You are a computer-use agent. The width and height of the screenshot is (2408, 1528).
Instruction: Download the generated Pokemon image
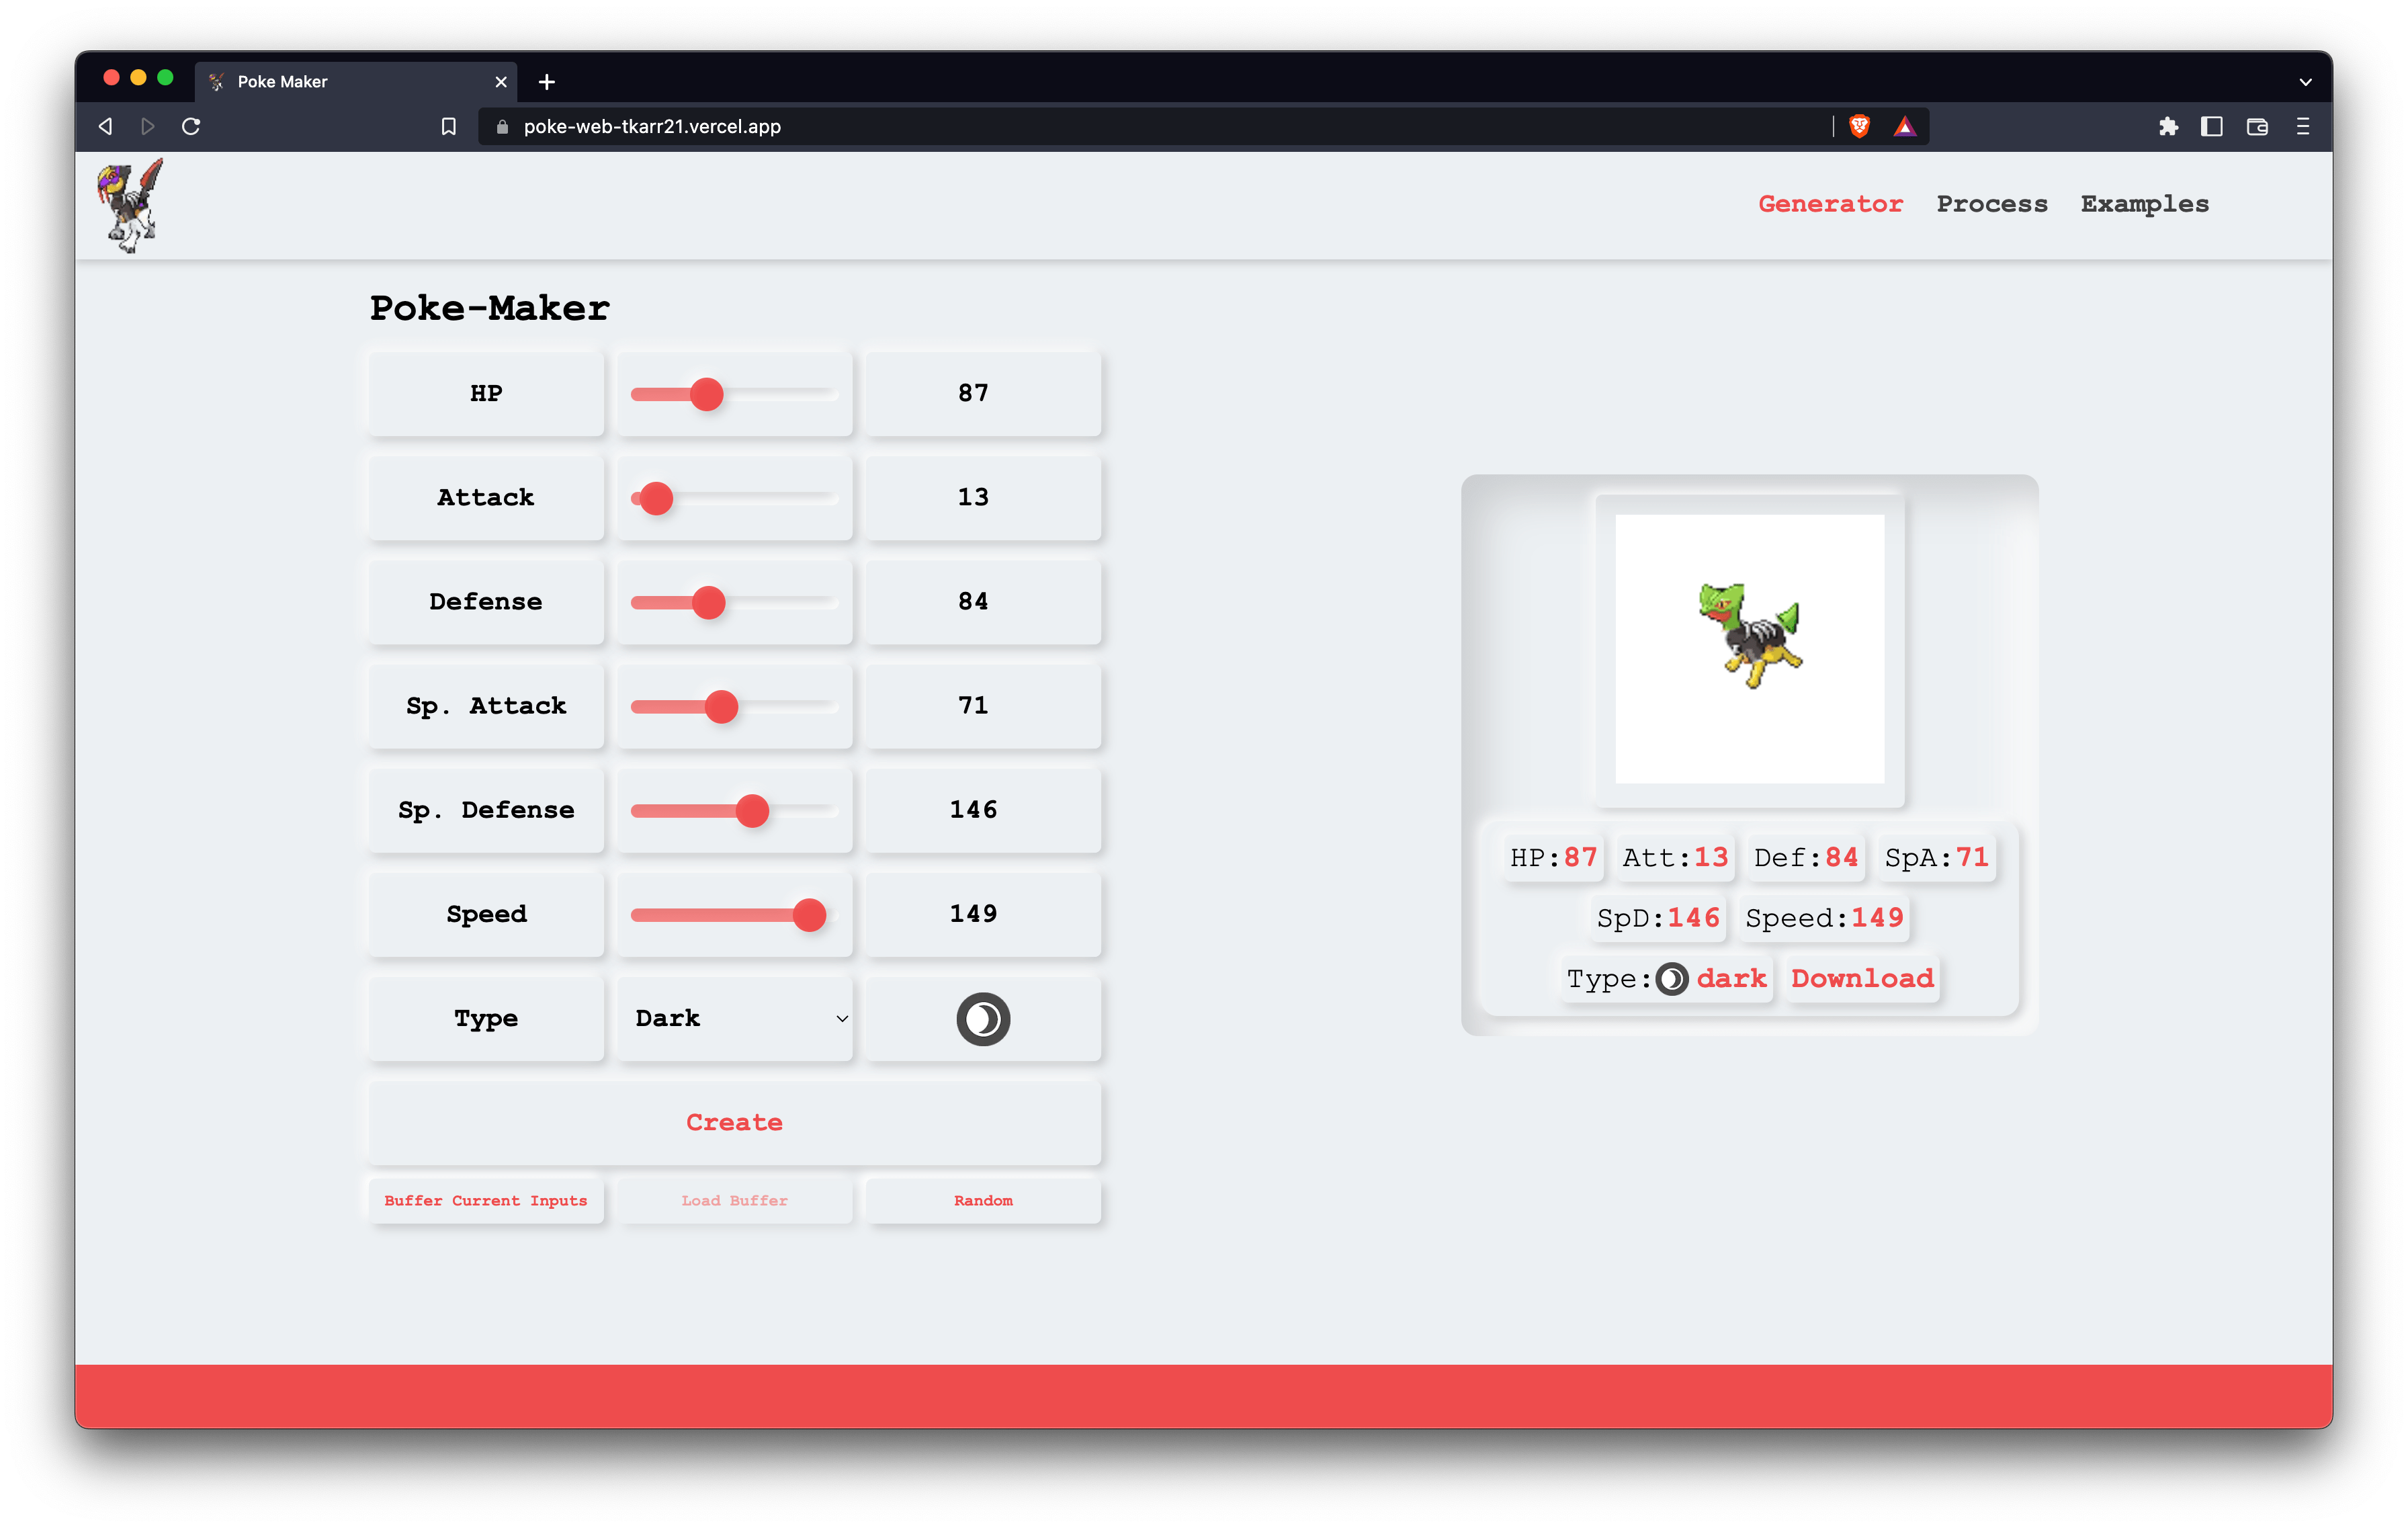pos(1862,979)
